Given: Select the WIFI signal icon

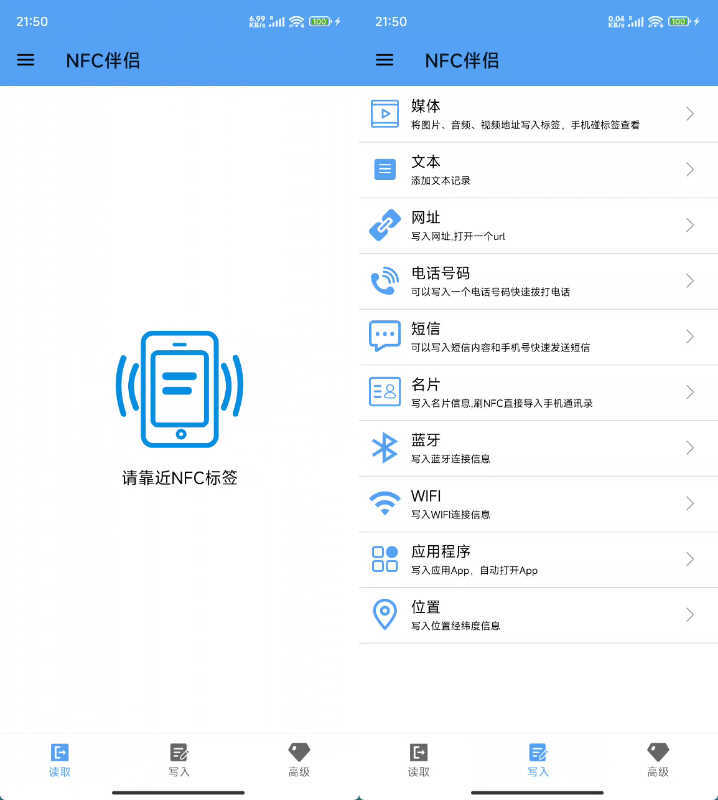Looking at the screenshot, I should [385, 503].
